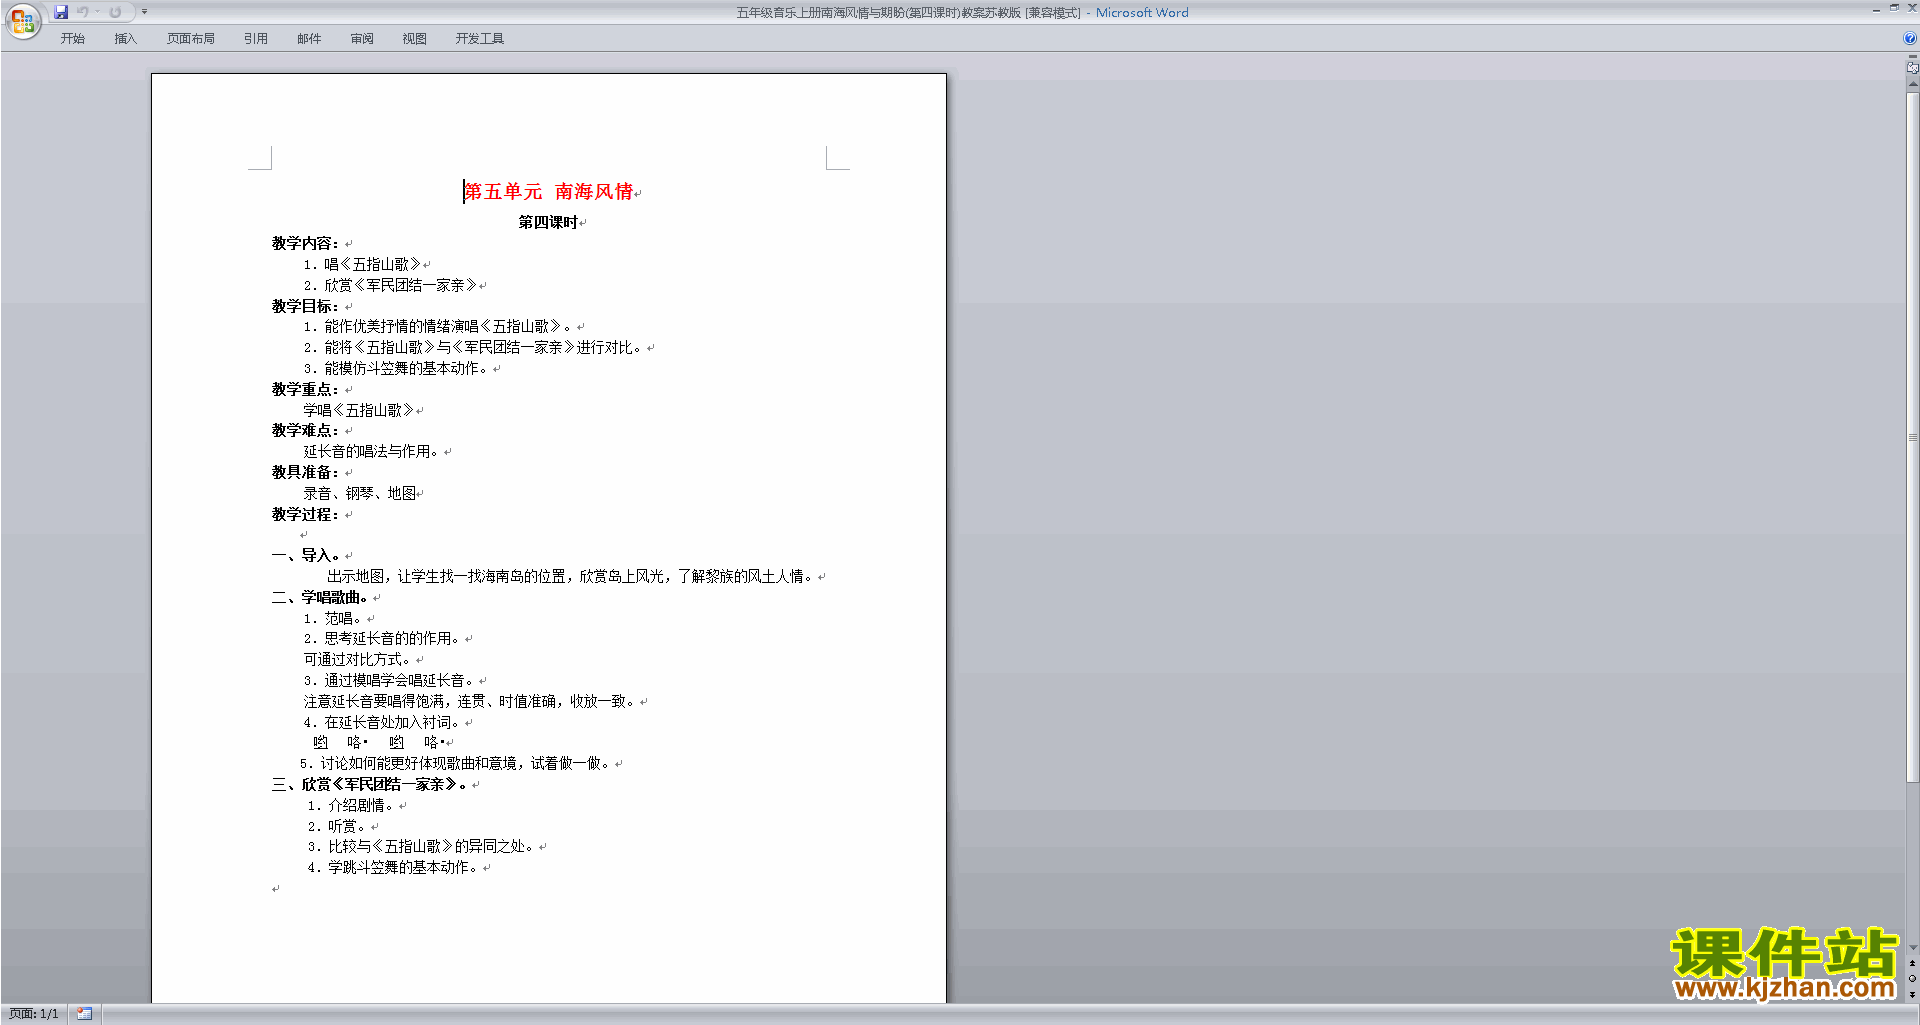This screenshot has width=1920, height=1025.
Task: Click the heading '教学过程:'
Action: (306, 514)
